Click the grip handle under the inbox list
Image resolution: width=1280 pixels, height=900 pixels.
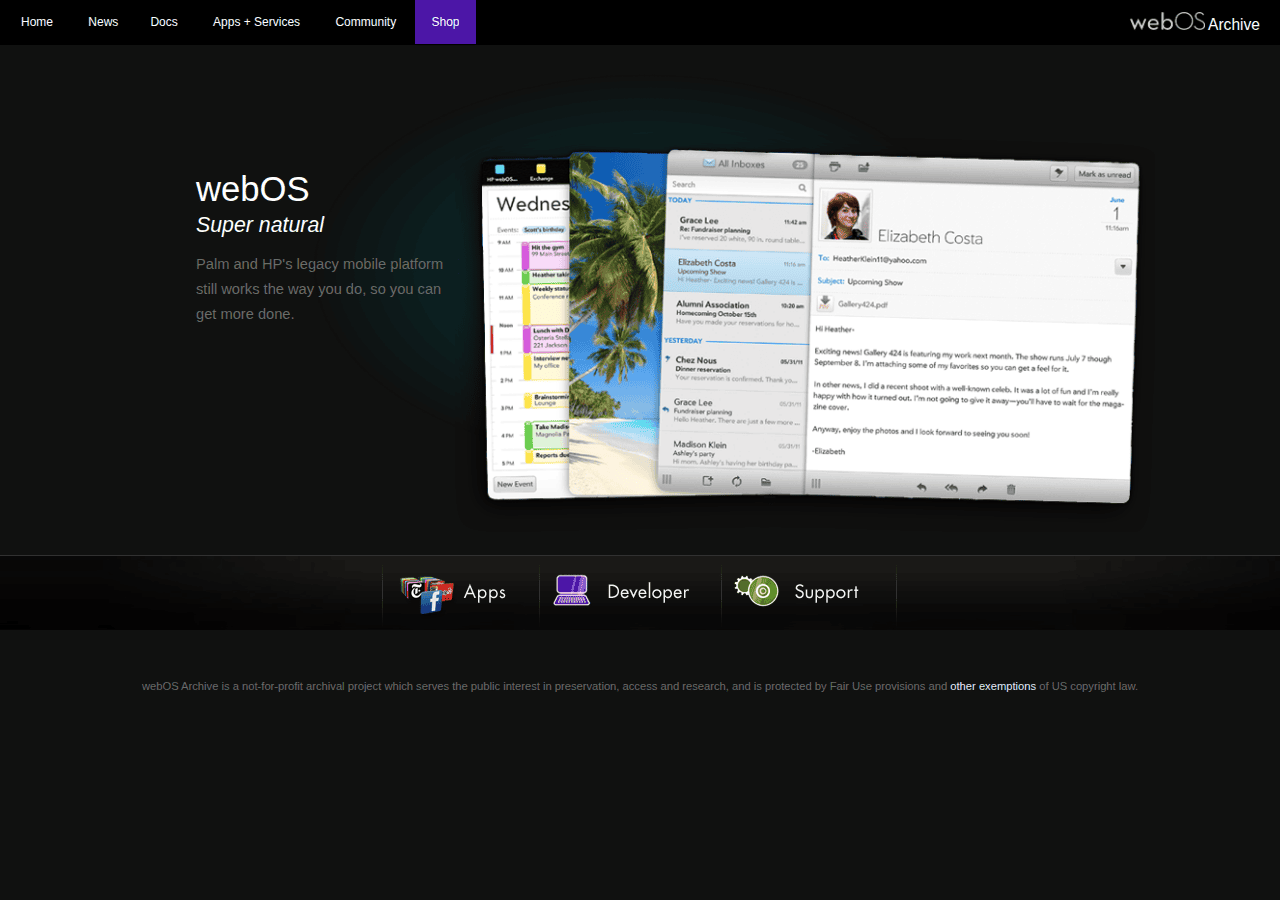(x=667, y=480)
